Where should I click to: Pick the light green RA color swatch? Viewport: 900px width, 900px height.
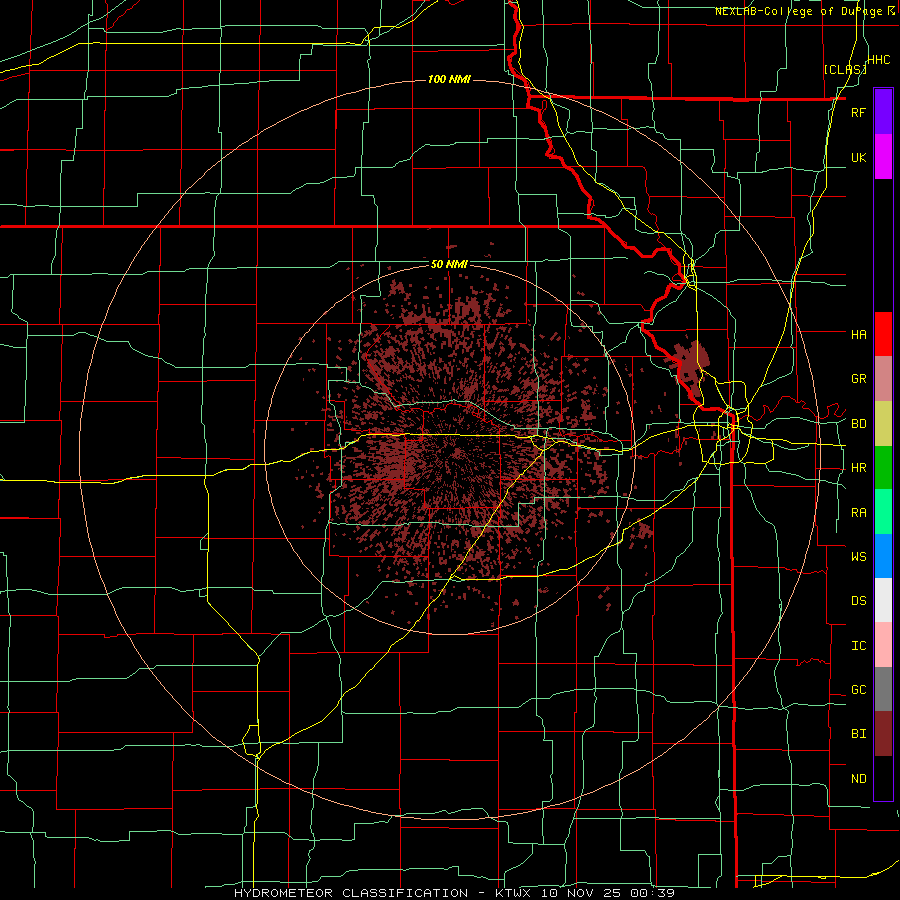tap(883, 512)
